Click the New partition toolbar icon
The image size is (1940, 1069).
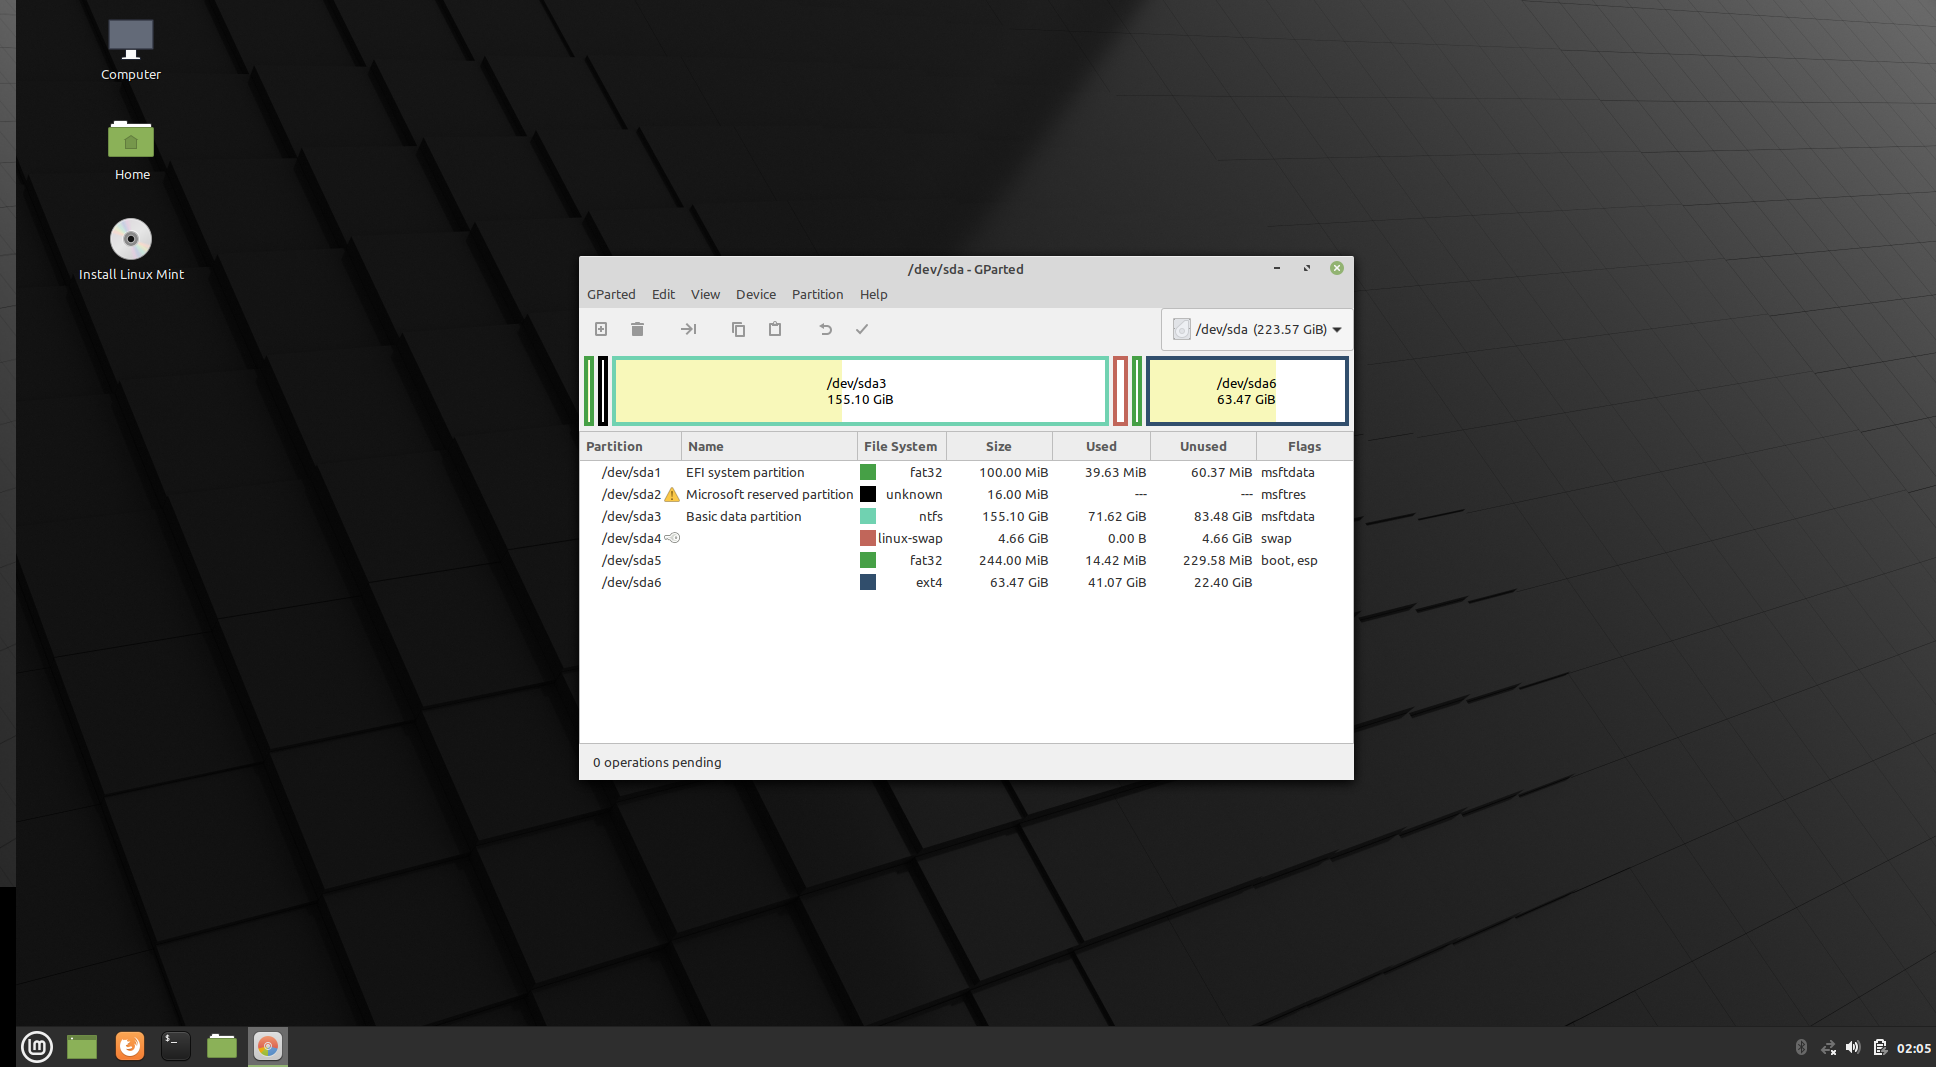click(x=601, y=329)
